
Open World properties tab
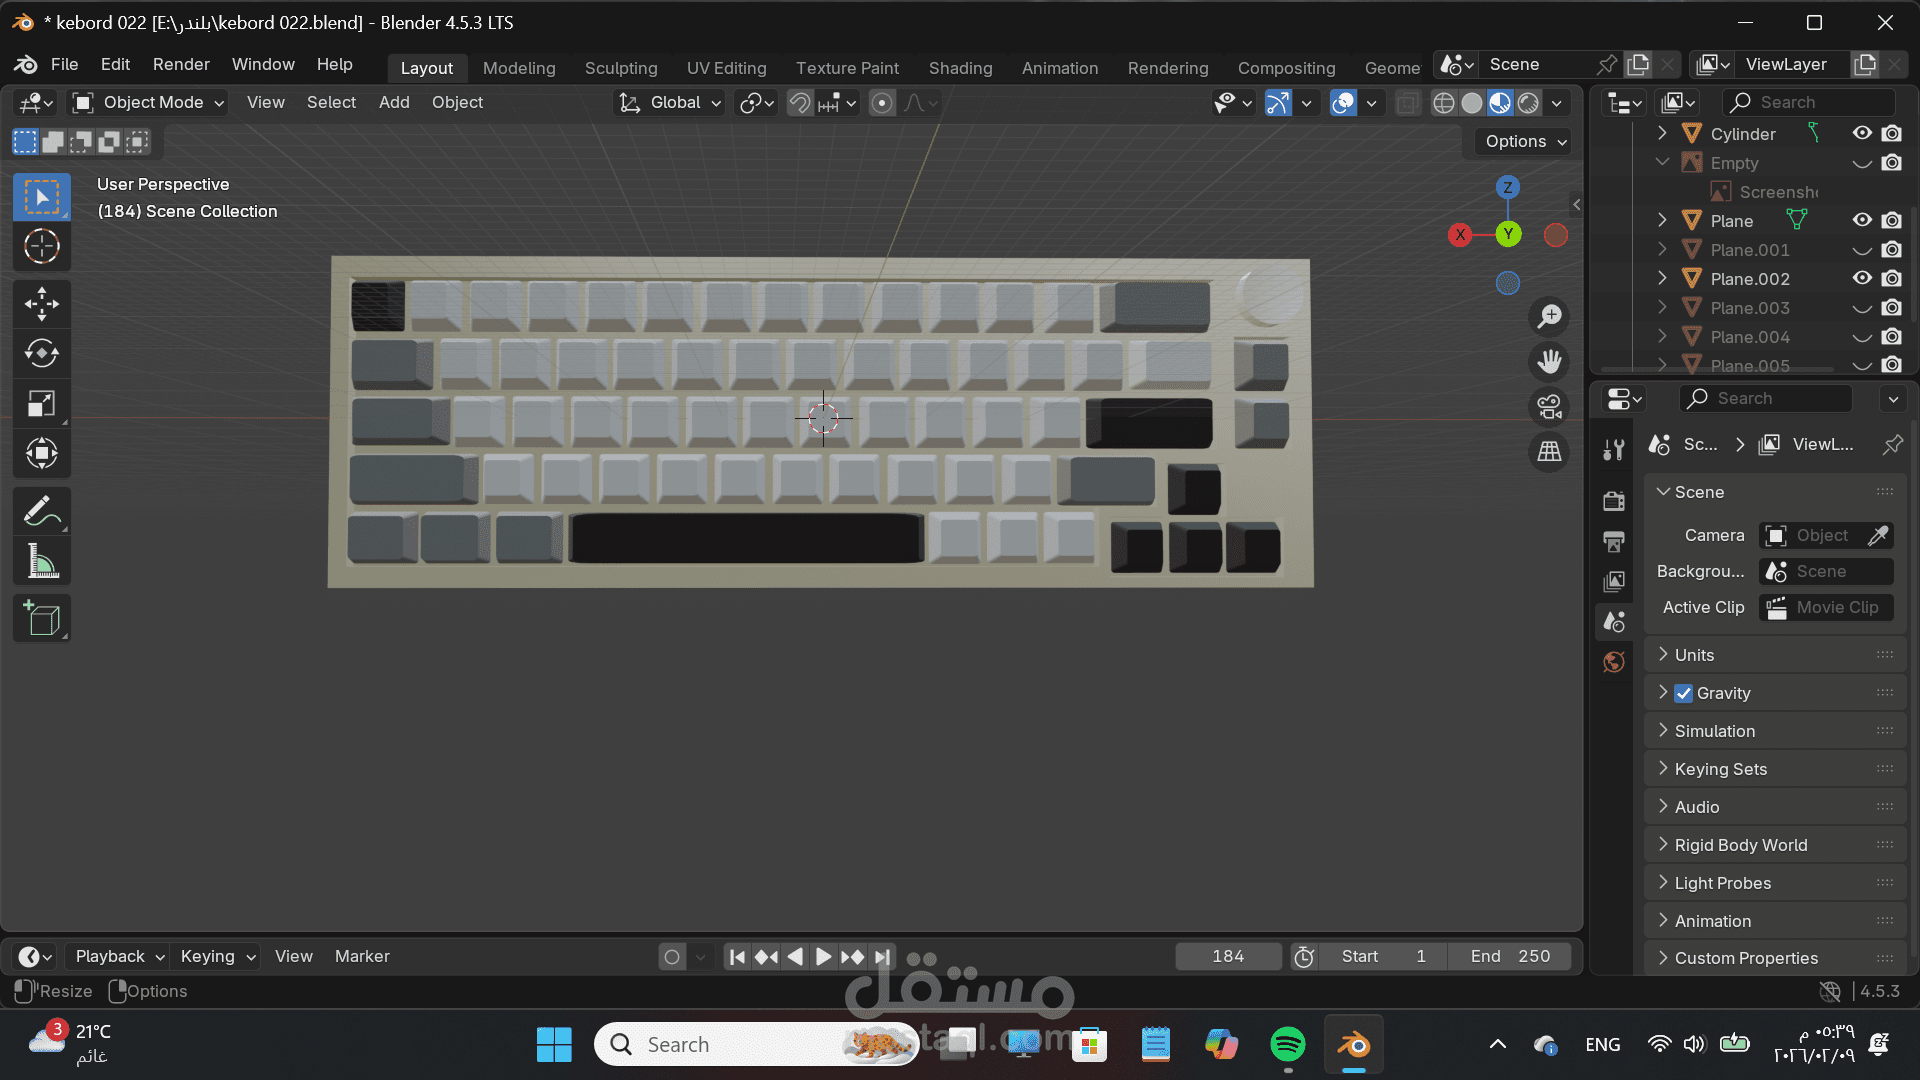(1613, 662)
